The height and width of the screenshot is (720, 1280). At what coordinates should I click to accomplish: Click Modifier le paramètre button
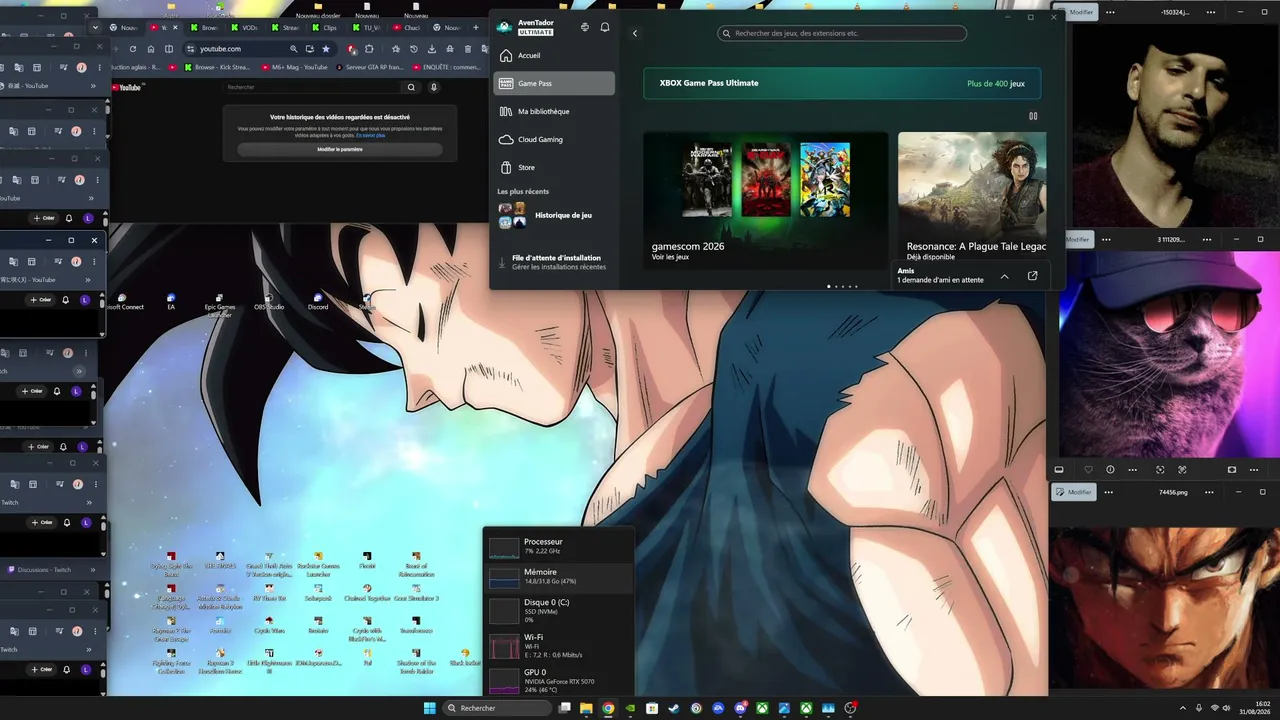(x=340, y=149)
